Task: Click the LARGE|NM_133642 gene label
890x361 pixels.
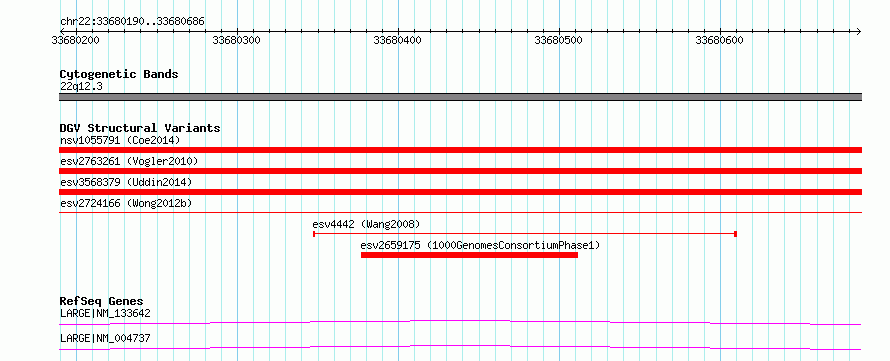Action: click(x=105, y=313)
